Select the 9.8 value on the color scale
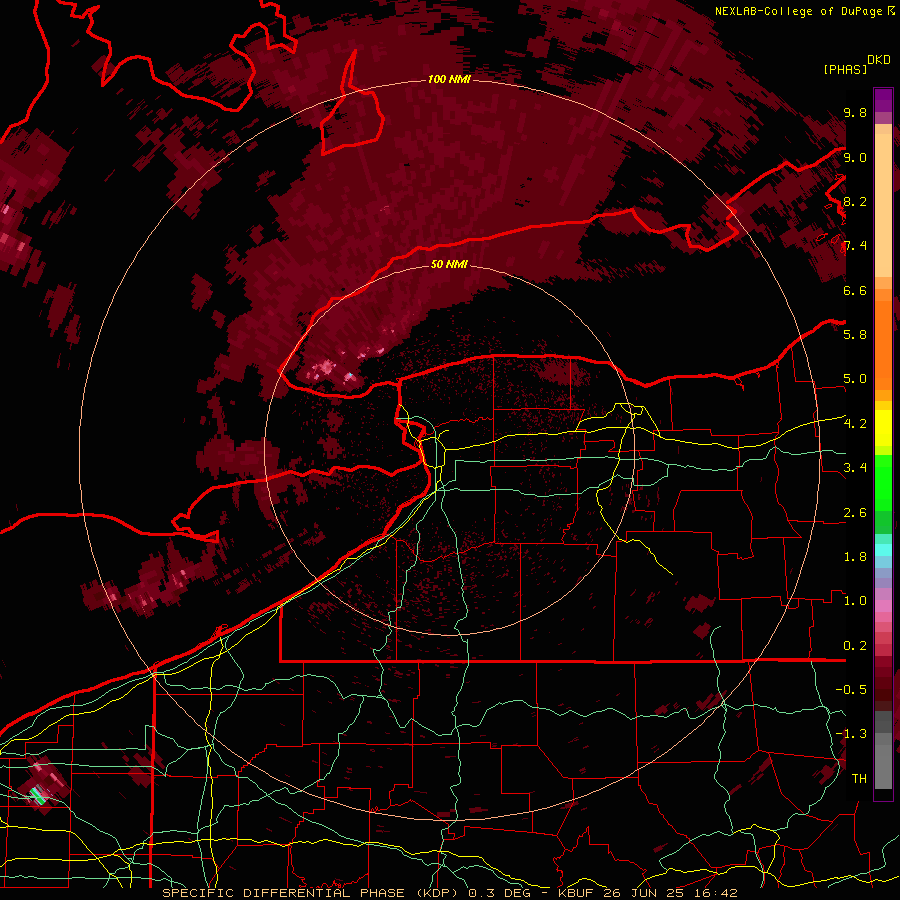The width and height of the screenshot is (900, 900). 855,112
